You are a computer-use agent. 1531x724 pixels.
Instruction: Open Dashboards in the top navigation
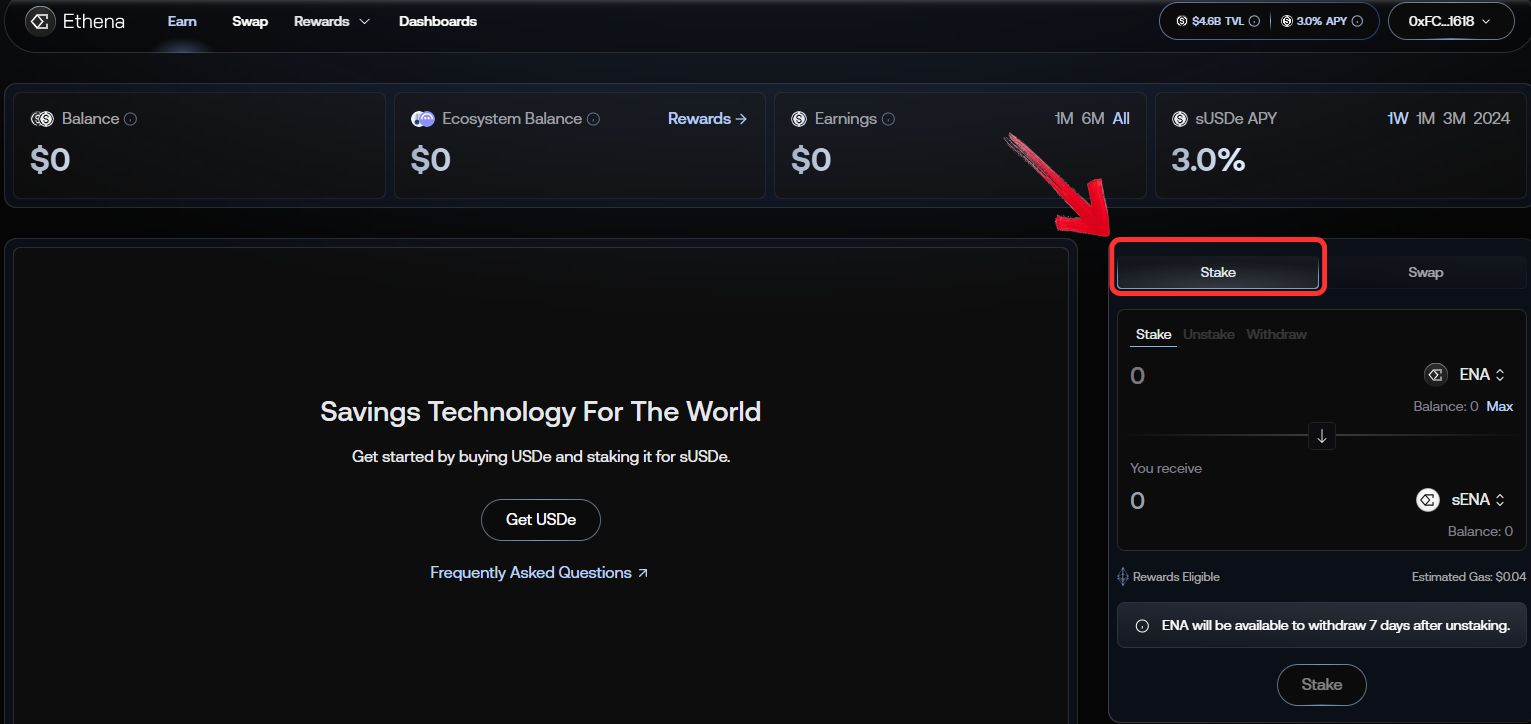tap(438, 21)
